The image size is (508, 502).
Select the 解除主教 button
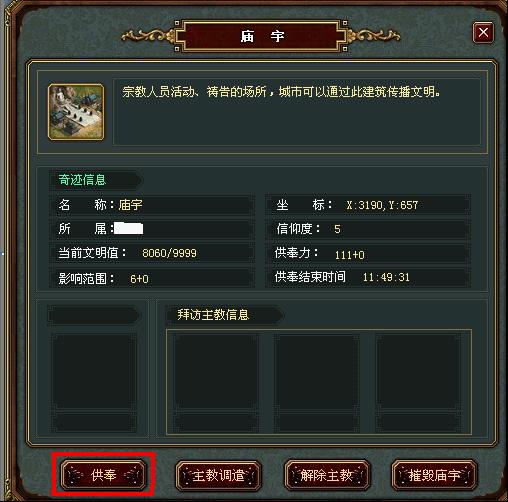[x=327, y=475]
